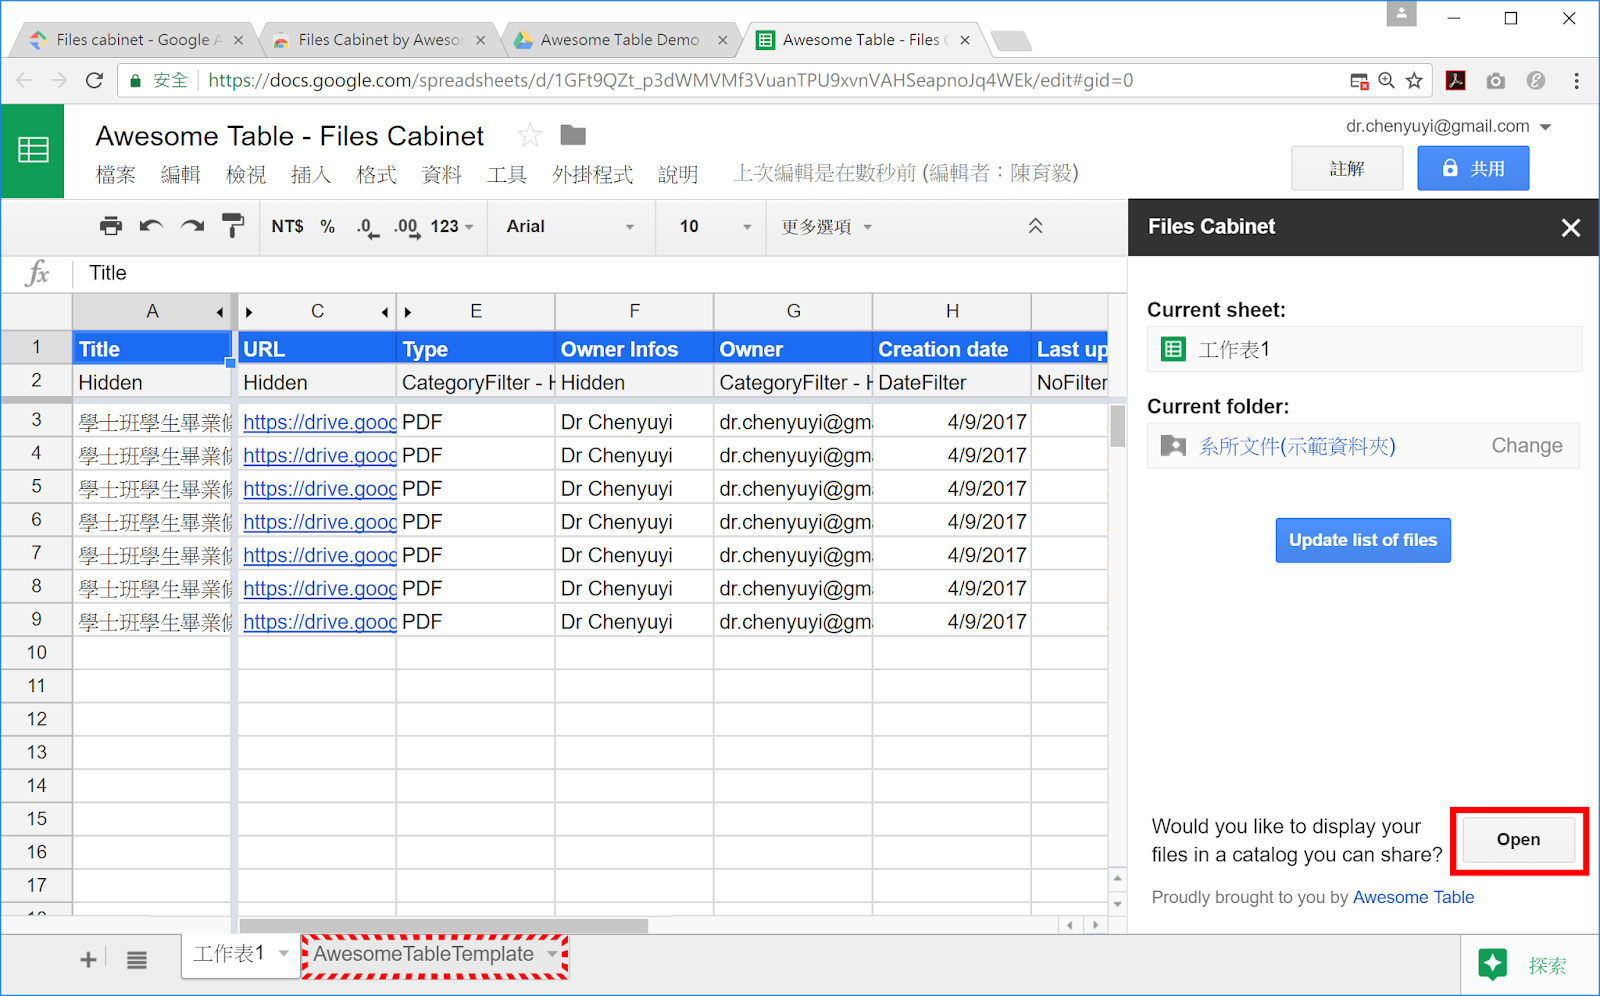Open the 工作表1 sheet tab dropdown arrow
Viewport: 1600px width, 996px height.
pos(284,954)
